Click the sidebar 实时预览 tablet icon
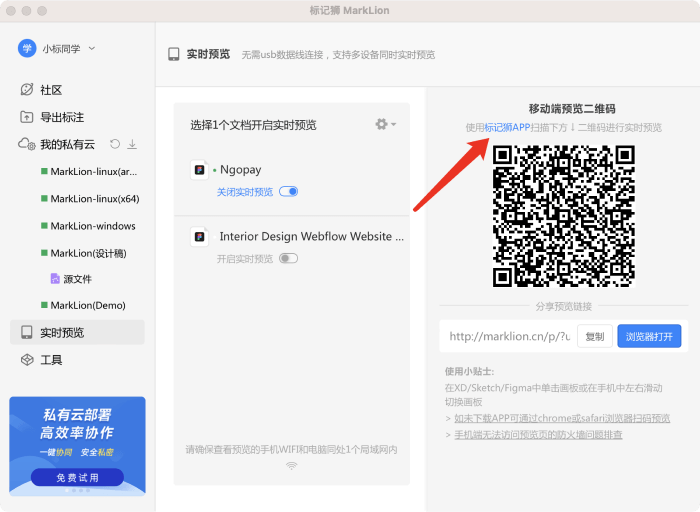 coord(27,333)
